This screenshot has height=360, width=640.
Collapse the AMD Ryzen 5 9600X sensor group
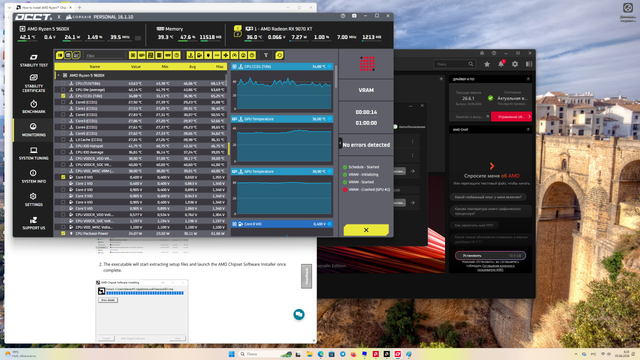pyautogui.click(x=58, y=76)
